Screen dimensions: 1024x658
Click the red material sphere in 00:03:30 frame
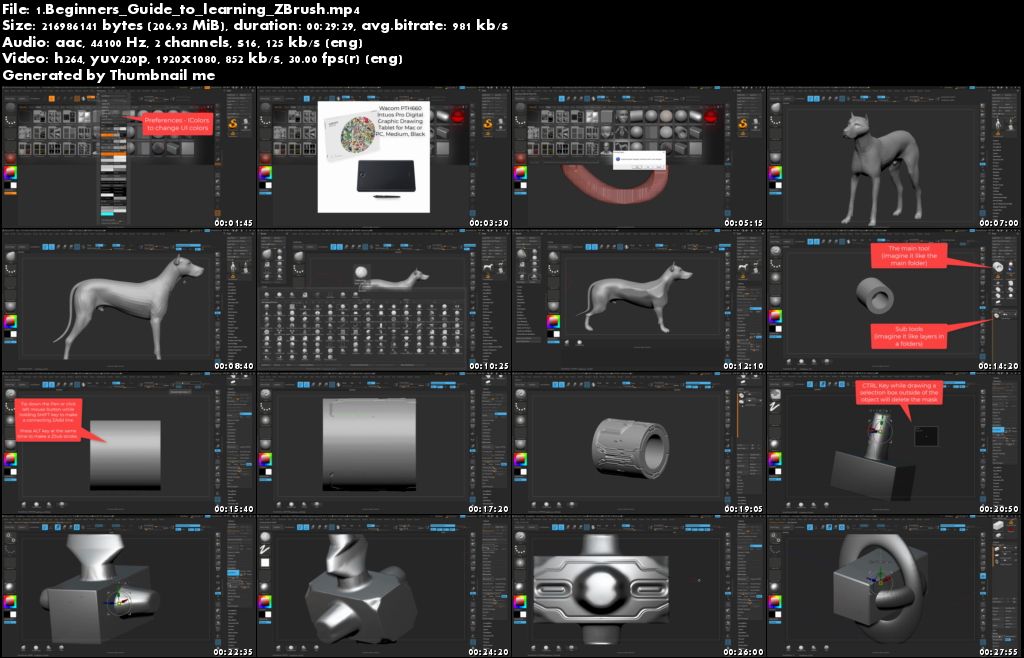(457, 118)
